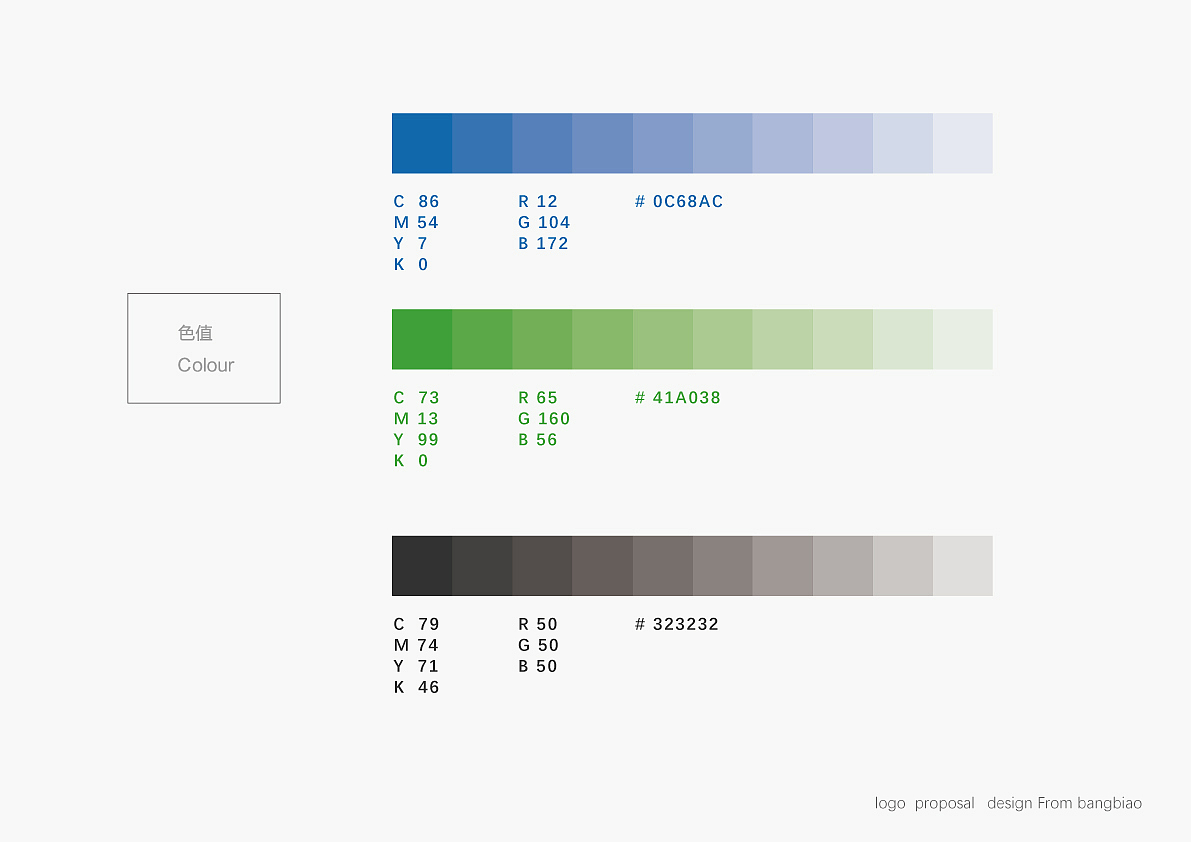Pick the darkest green swatch

click(x=422, y=339)
